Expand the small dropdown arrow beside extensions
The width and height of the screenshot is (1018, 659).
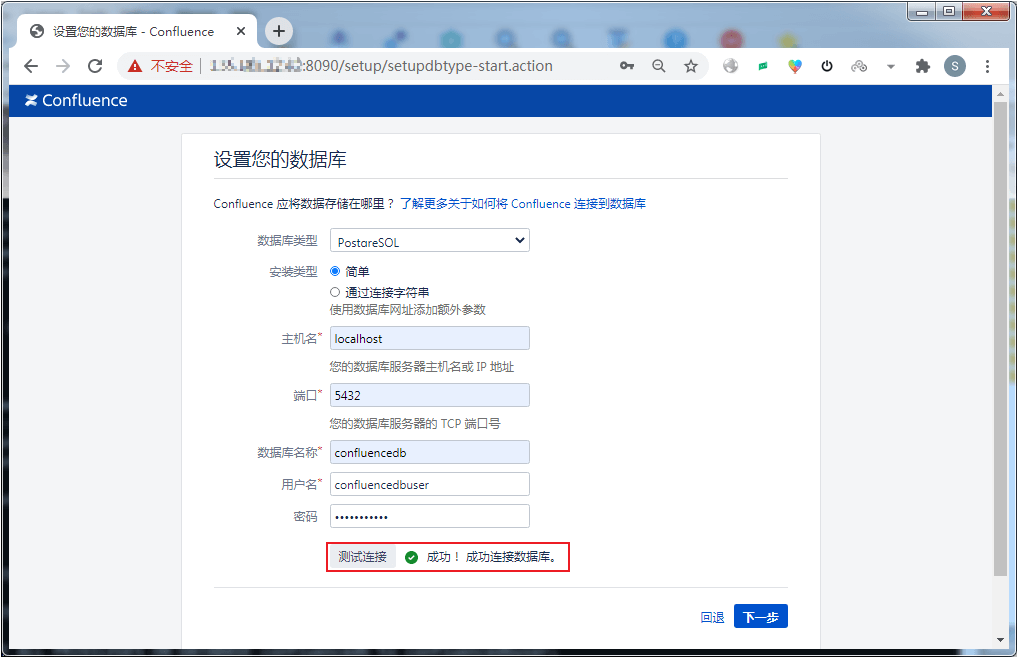[891, 66]
